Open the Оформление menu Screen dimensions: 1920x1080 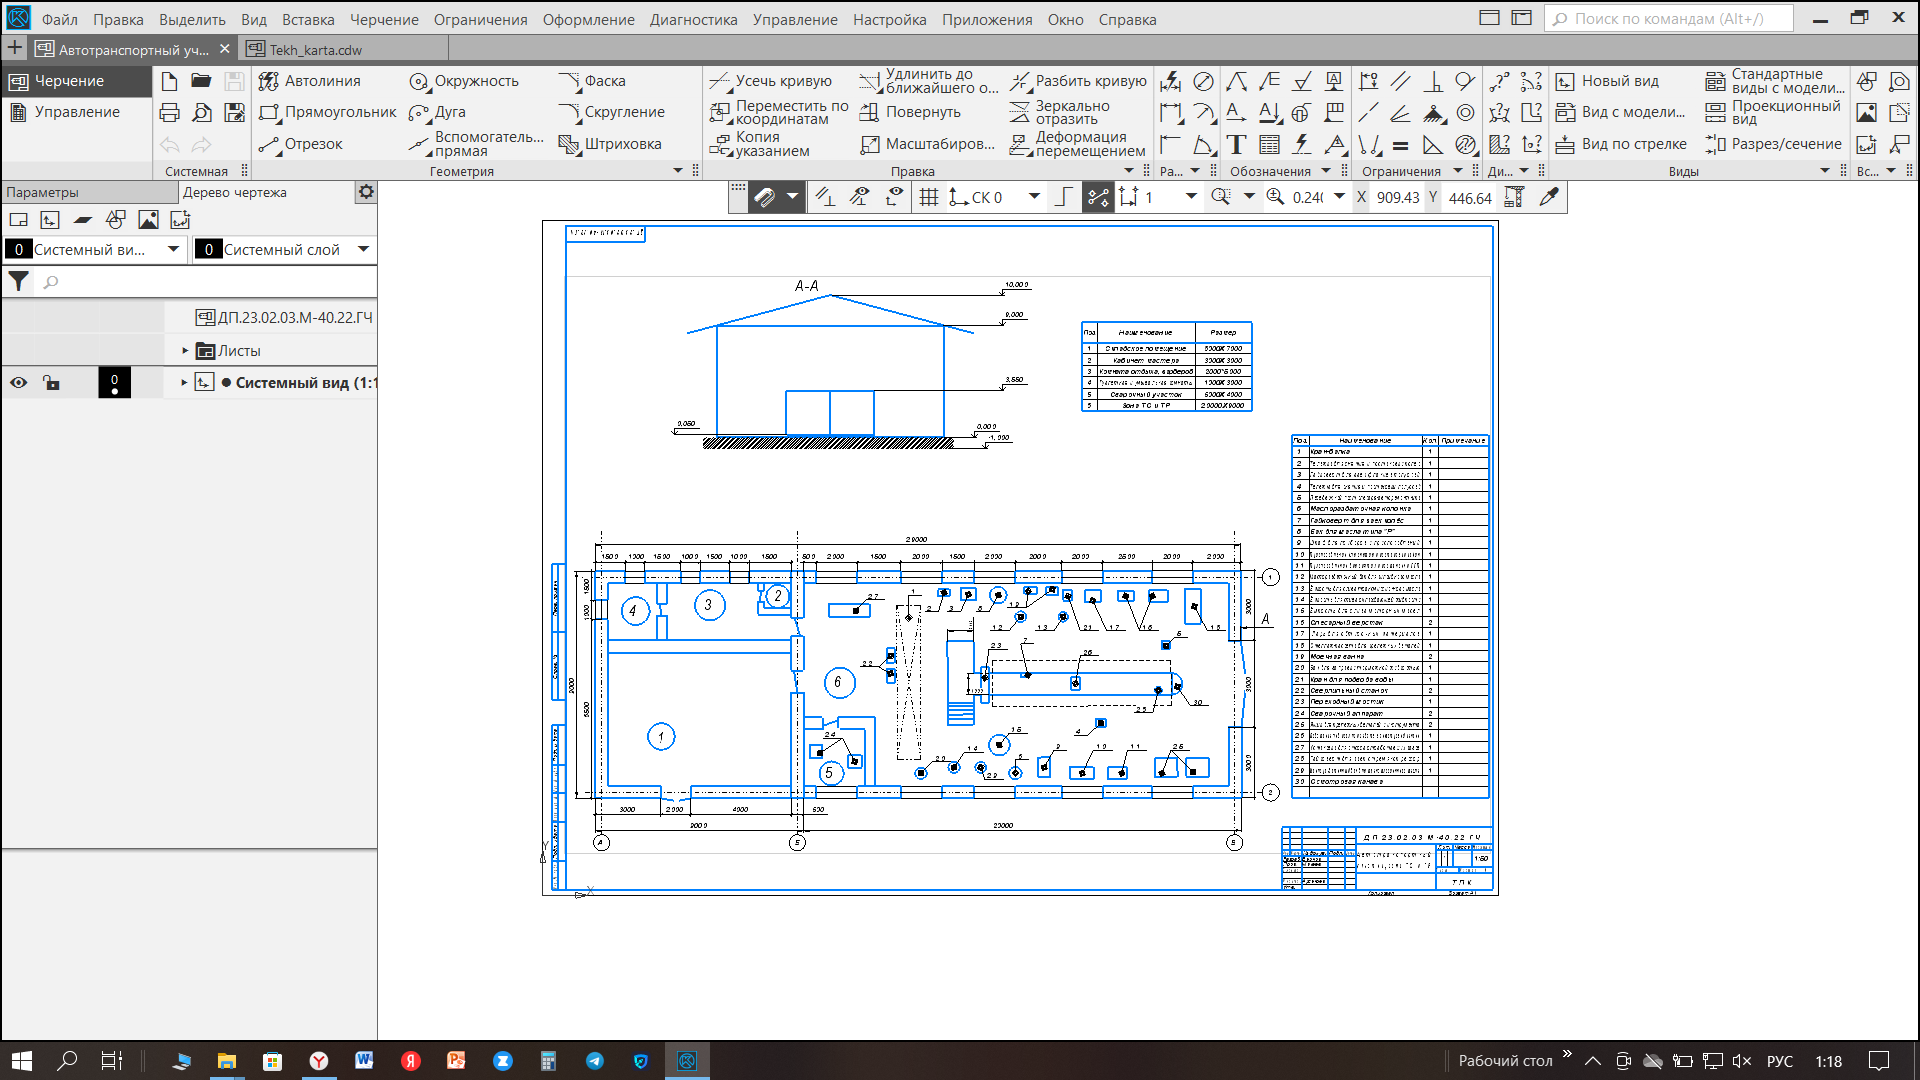588,19
